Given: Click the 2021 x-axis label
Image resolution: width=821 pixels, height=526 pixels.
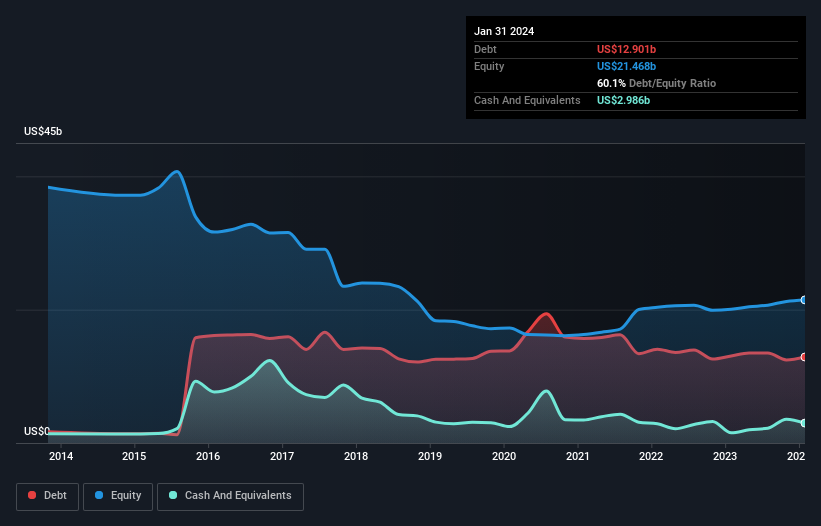Looking at the screenshot, I should click(x=578, y=456).
